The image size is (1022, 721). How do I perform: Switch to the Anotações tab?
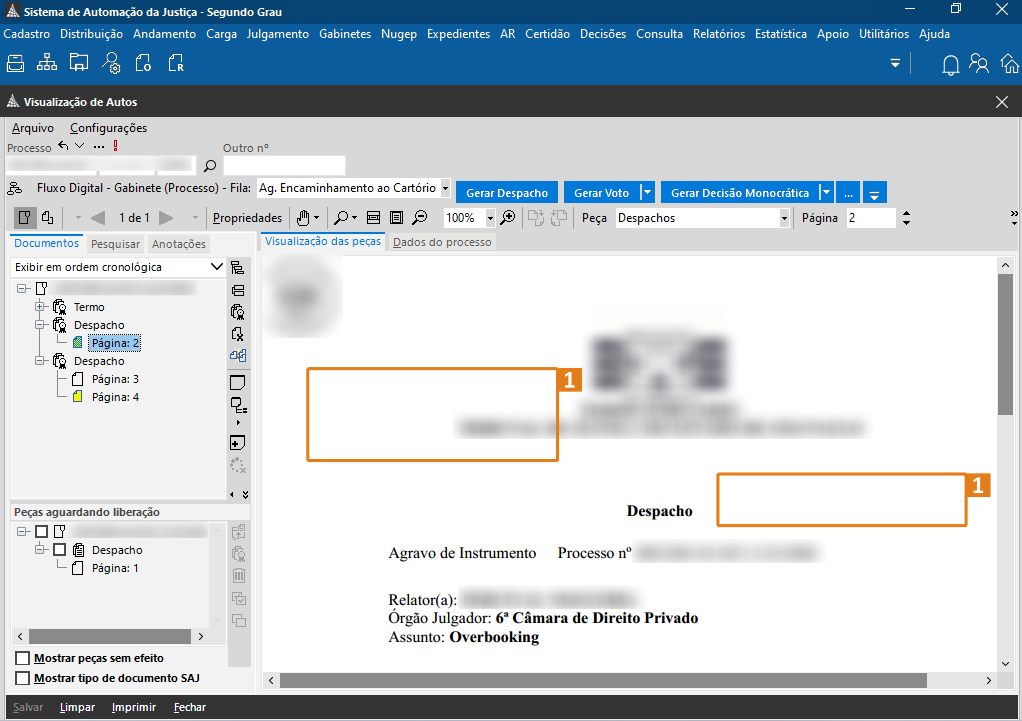pyautogui.click(x=179, y=244)
